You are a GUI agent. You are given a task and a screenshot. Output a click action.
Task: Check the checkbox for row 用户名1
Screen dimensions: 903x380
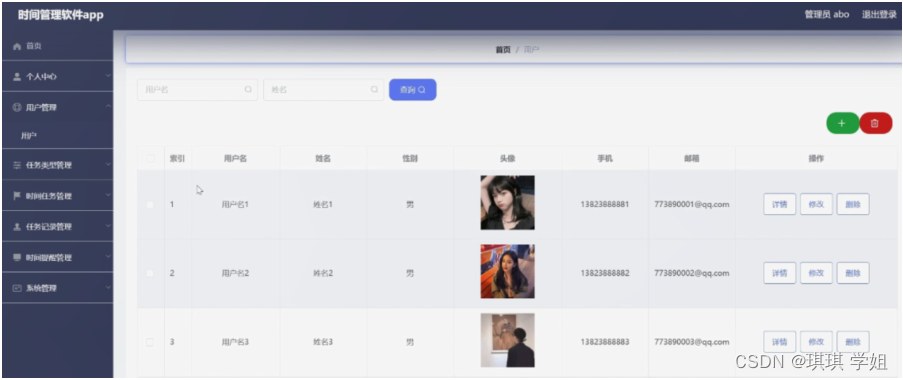coord(150,204)
